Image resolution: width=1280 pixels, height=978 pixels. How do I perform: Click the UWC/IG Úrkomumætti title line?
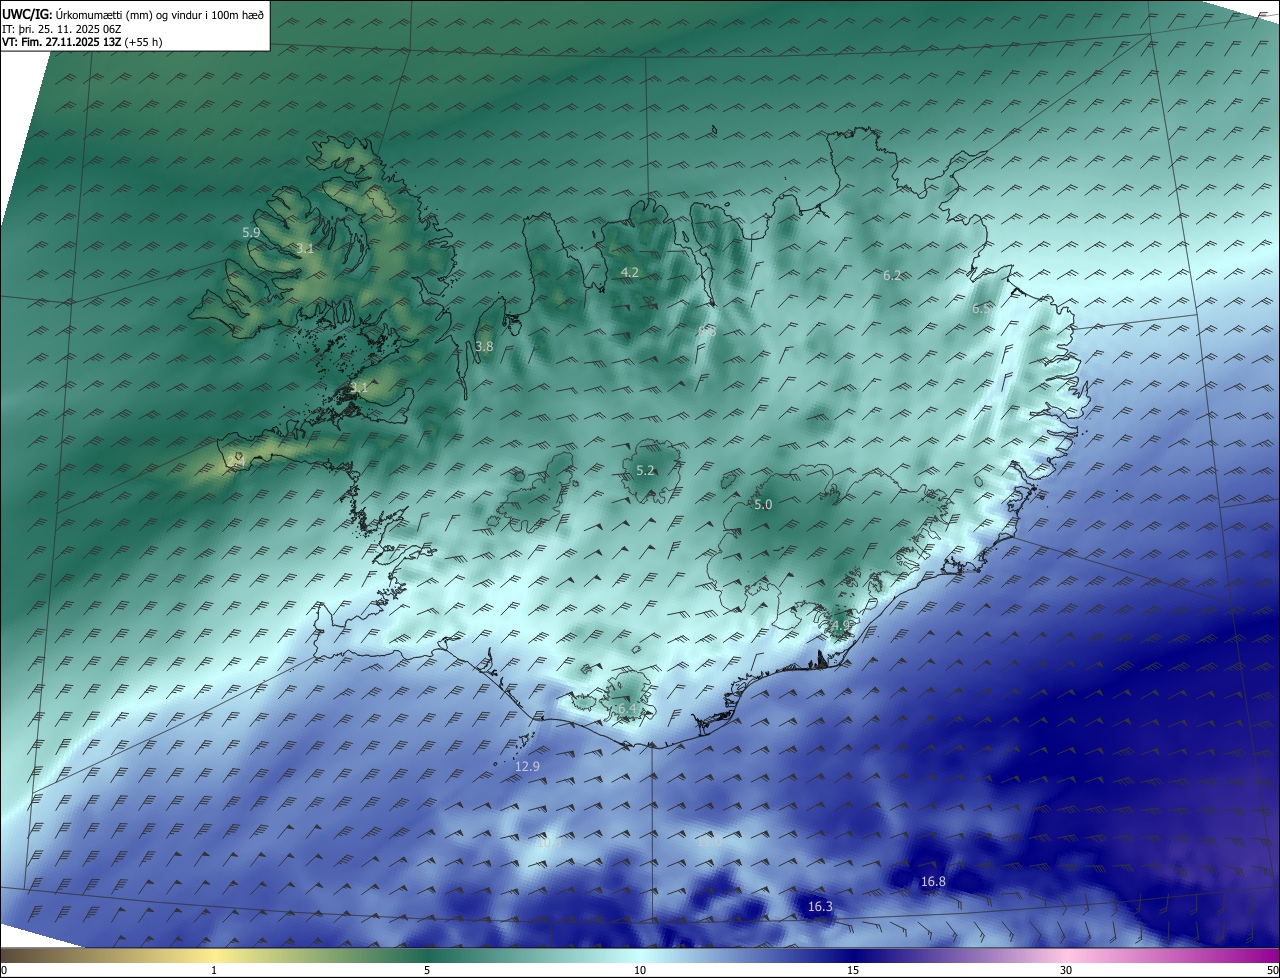133,13
